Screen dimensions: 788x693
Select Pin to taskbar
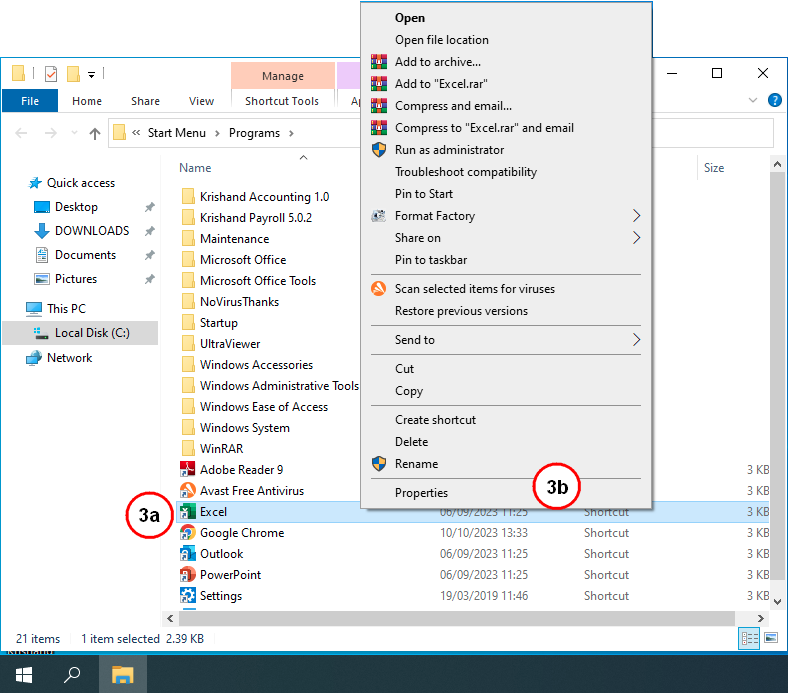point(506,260)
